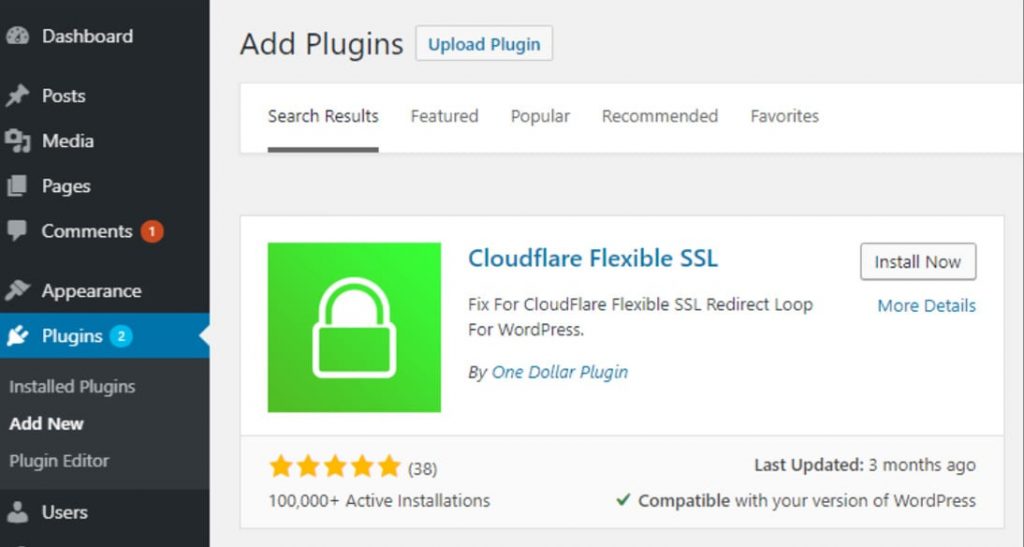Click the Media library icon
This screenshot has width=1024, height=547.
(17, 141)
